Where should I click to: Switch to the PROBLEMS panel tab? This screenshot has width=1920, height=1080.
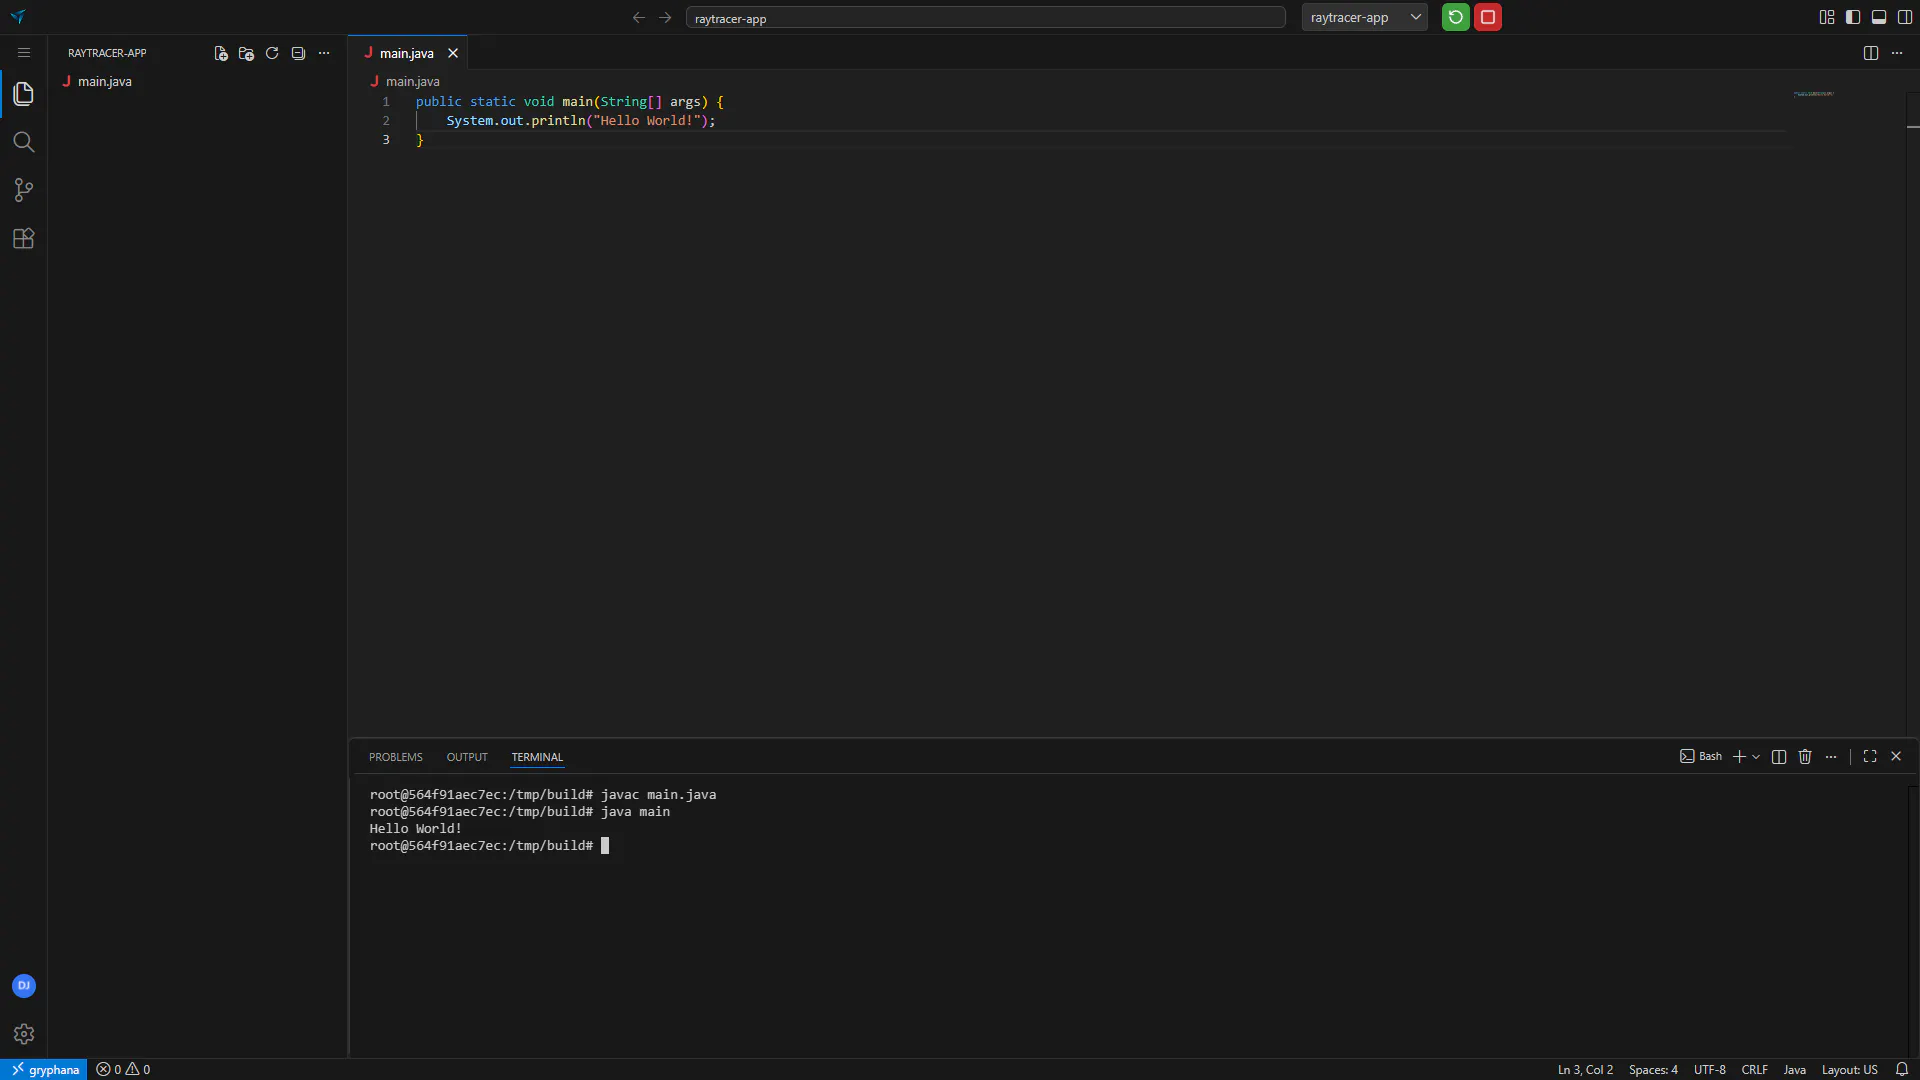coord(396,757)
